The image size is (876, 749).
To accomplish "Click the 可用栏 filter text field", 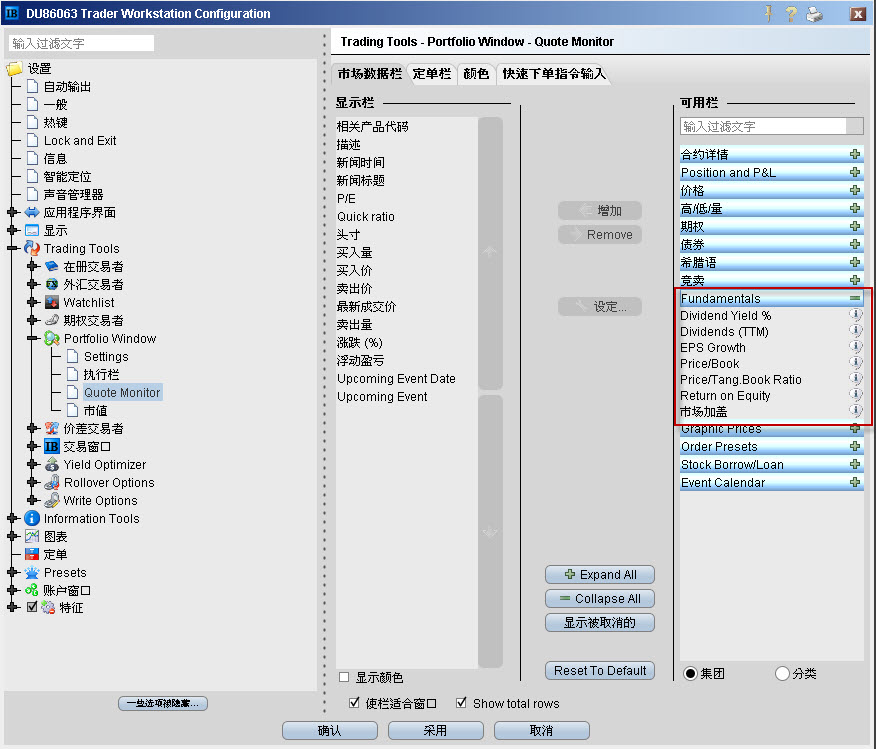I will coord(762,127).
